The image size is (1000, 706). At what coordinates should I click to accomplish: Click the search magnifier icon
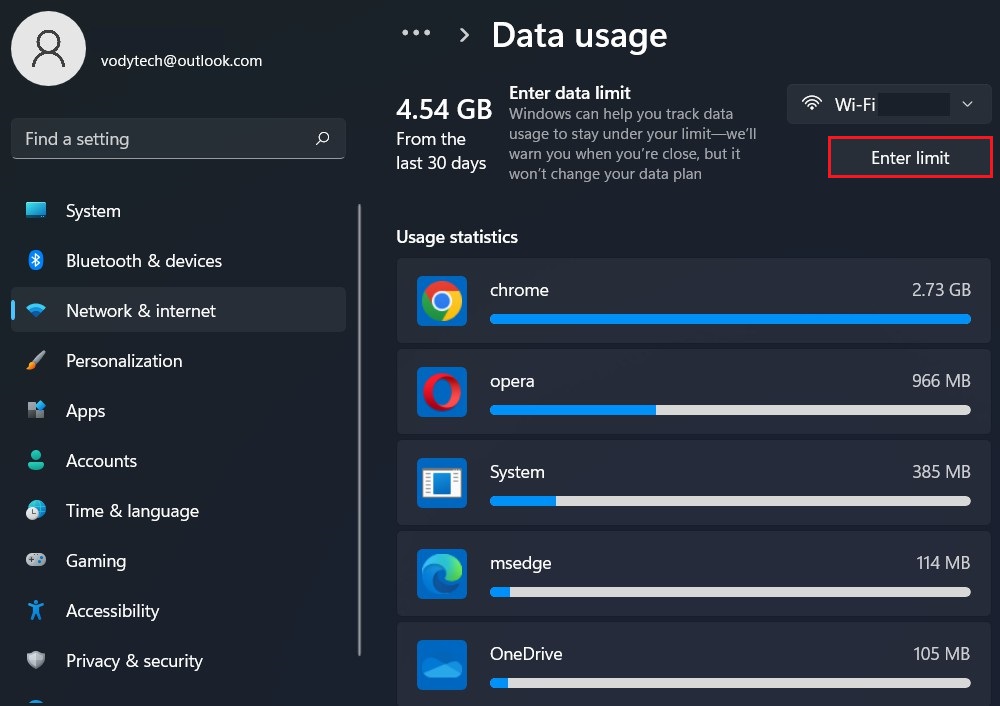point(322,139)
